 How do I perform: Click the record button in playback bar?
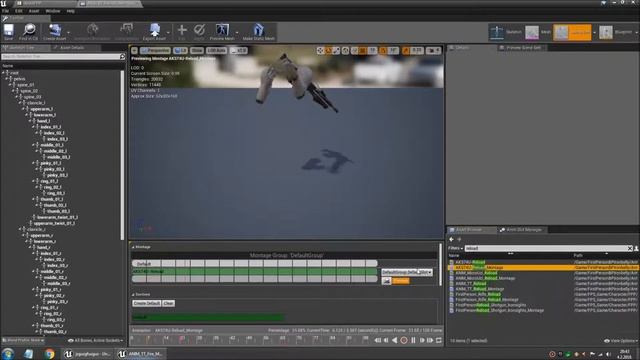(x=404, y=340)
